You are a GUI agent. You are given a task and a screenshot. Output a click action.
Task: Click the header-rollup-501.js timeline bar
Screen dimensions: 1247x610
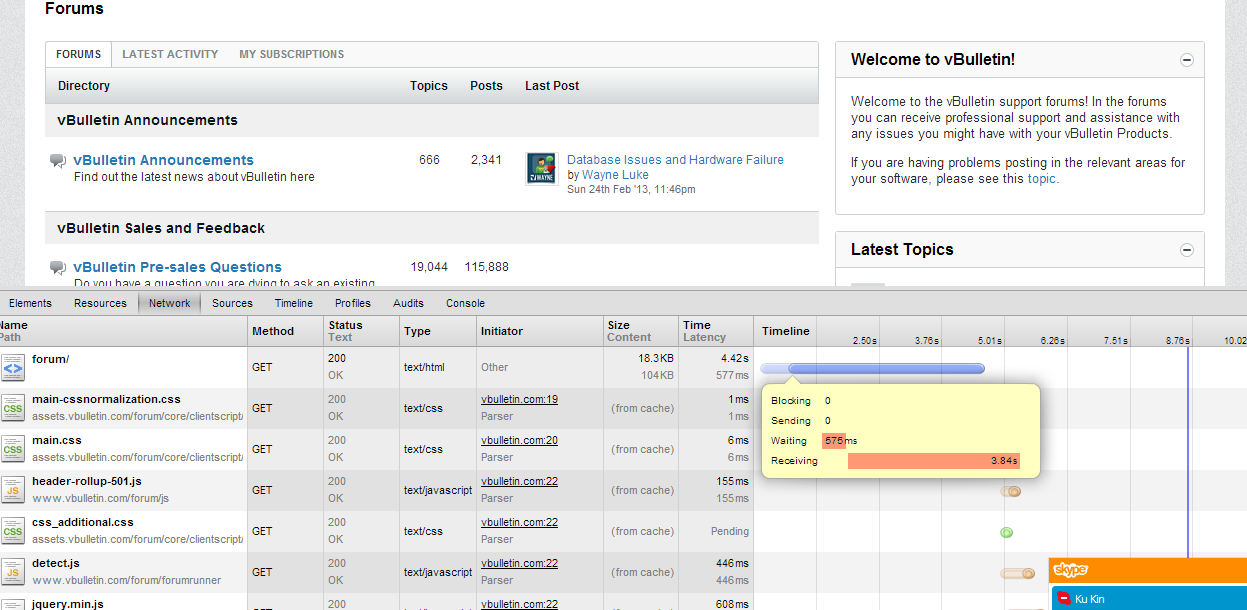(1011, 491)
